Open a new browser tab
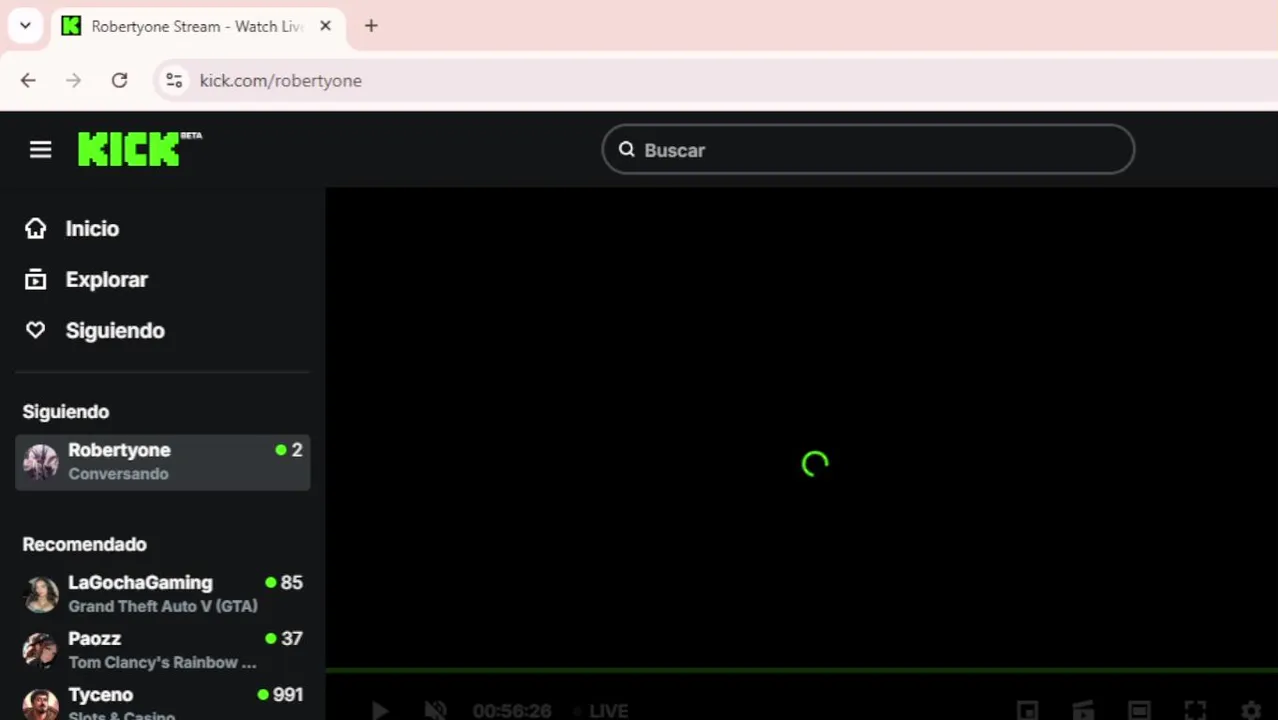 coord(371,26)
